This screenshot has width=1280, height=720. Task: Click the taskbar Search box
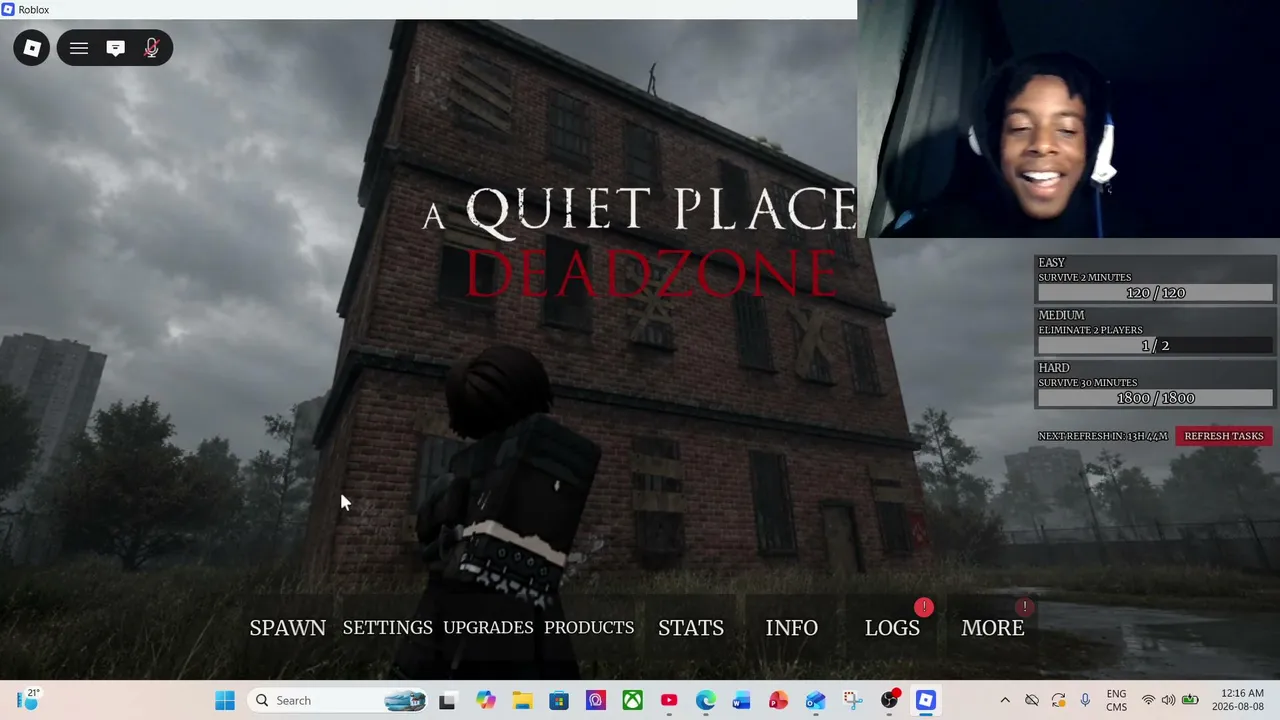click(x=339, y=700)
